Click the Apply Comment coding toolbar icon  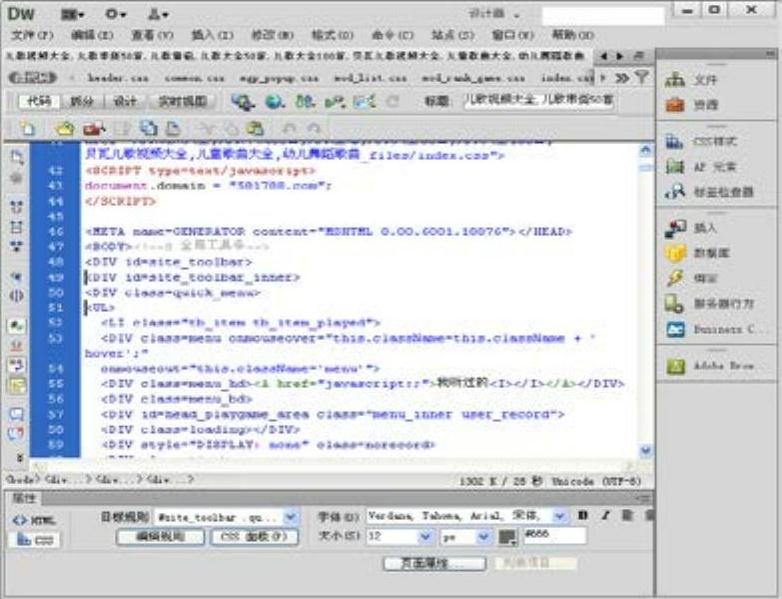16,414
